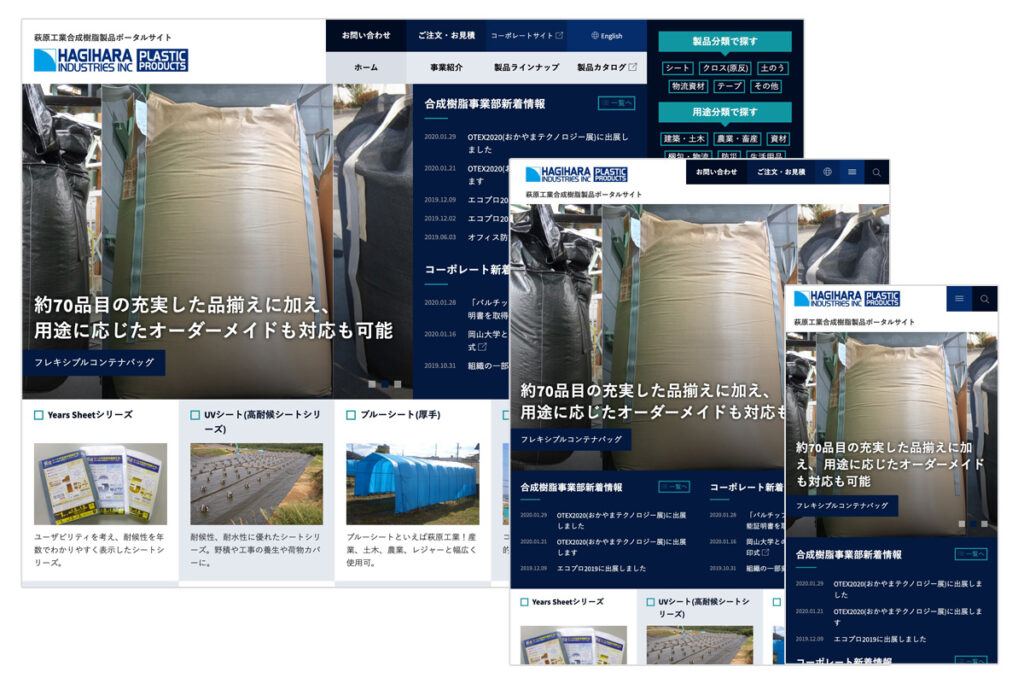The width and height of the screenshot is (1024, 684).
Task: Select the 土のう product category tag
Action: click(772, 68)
